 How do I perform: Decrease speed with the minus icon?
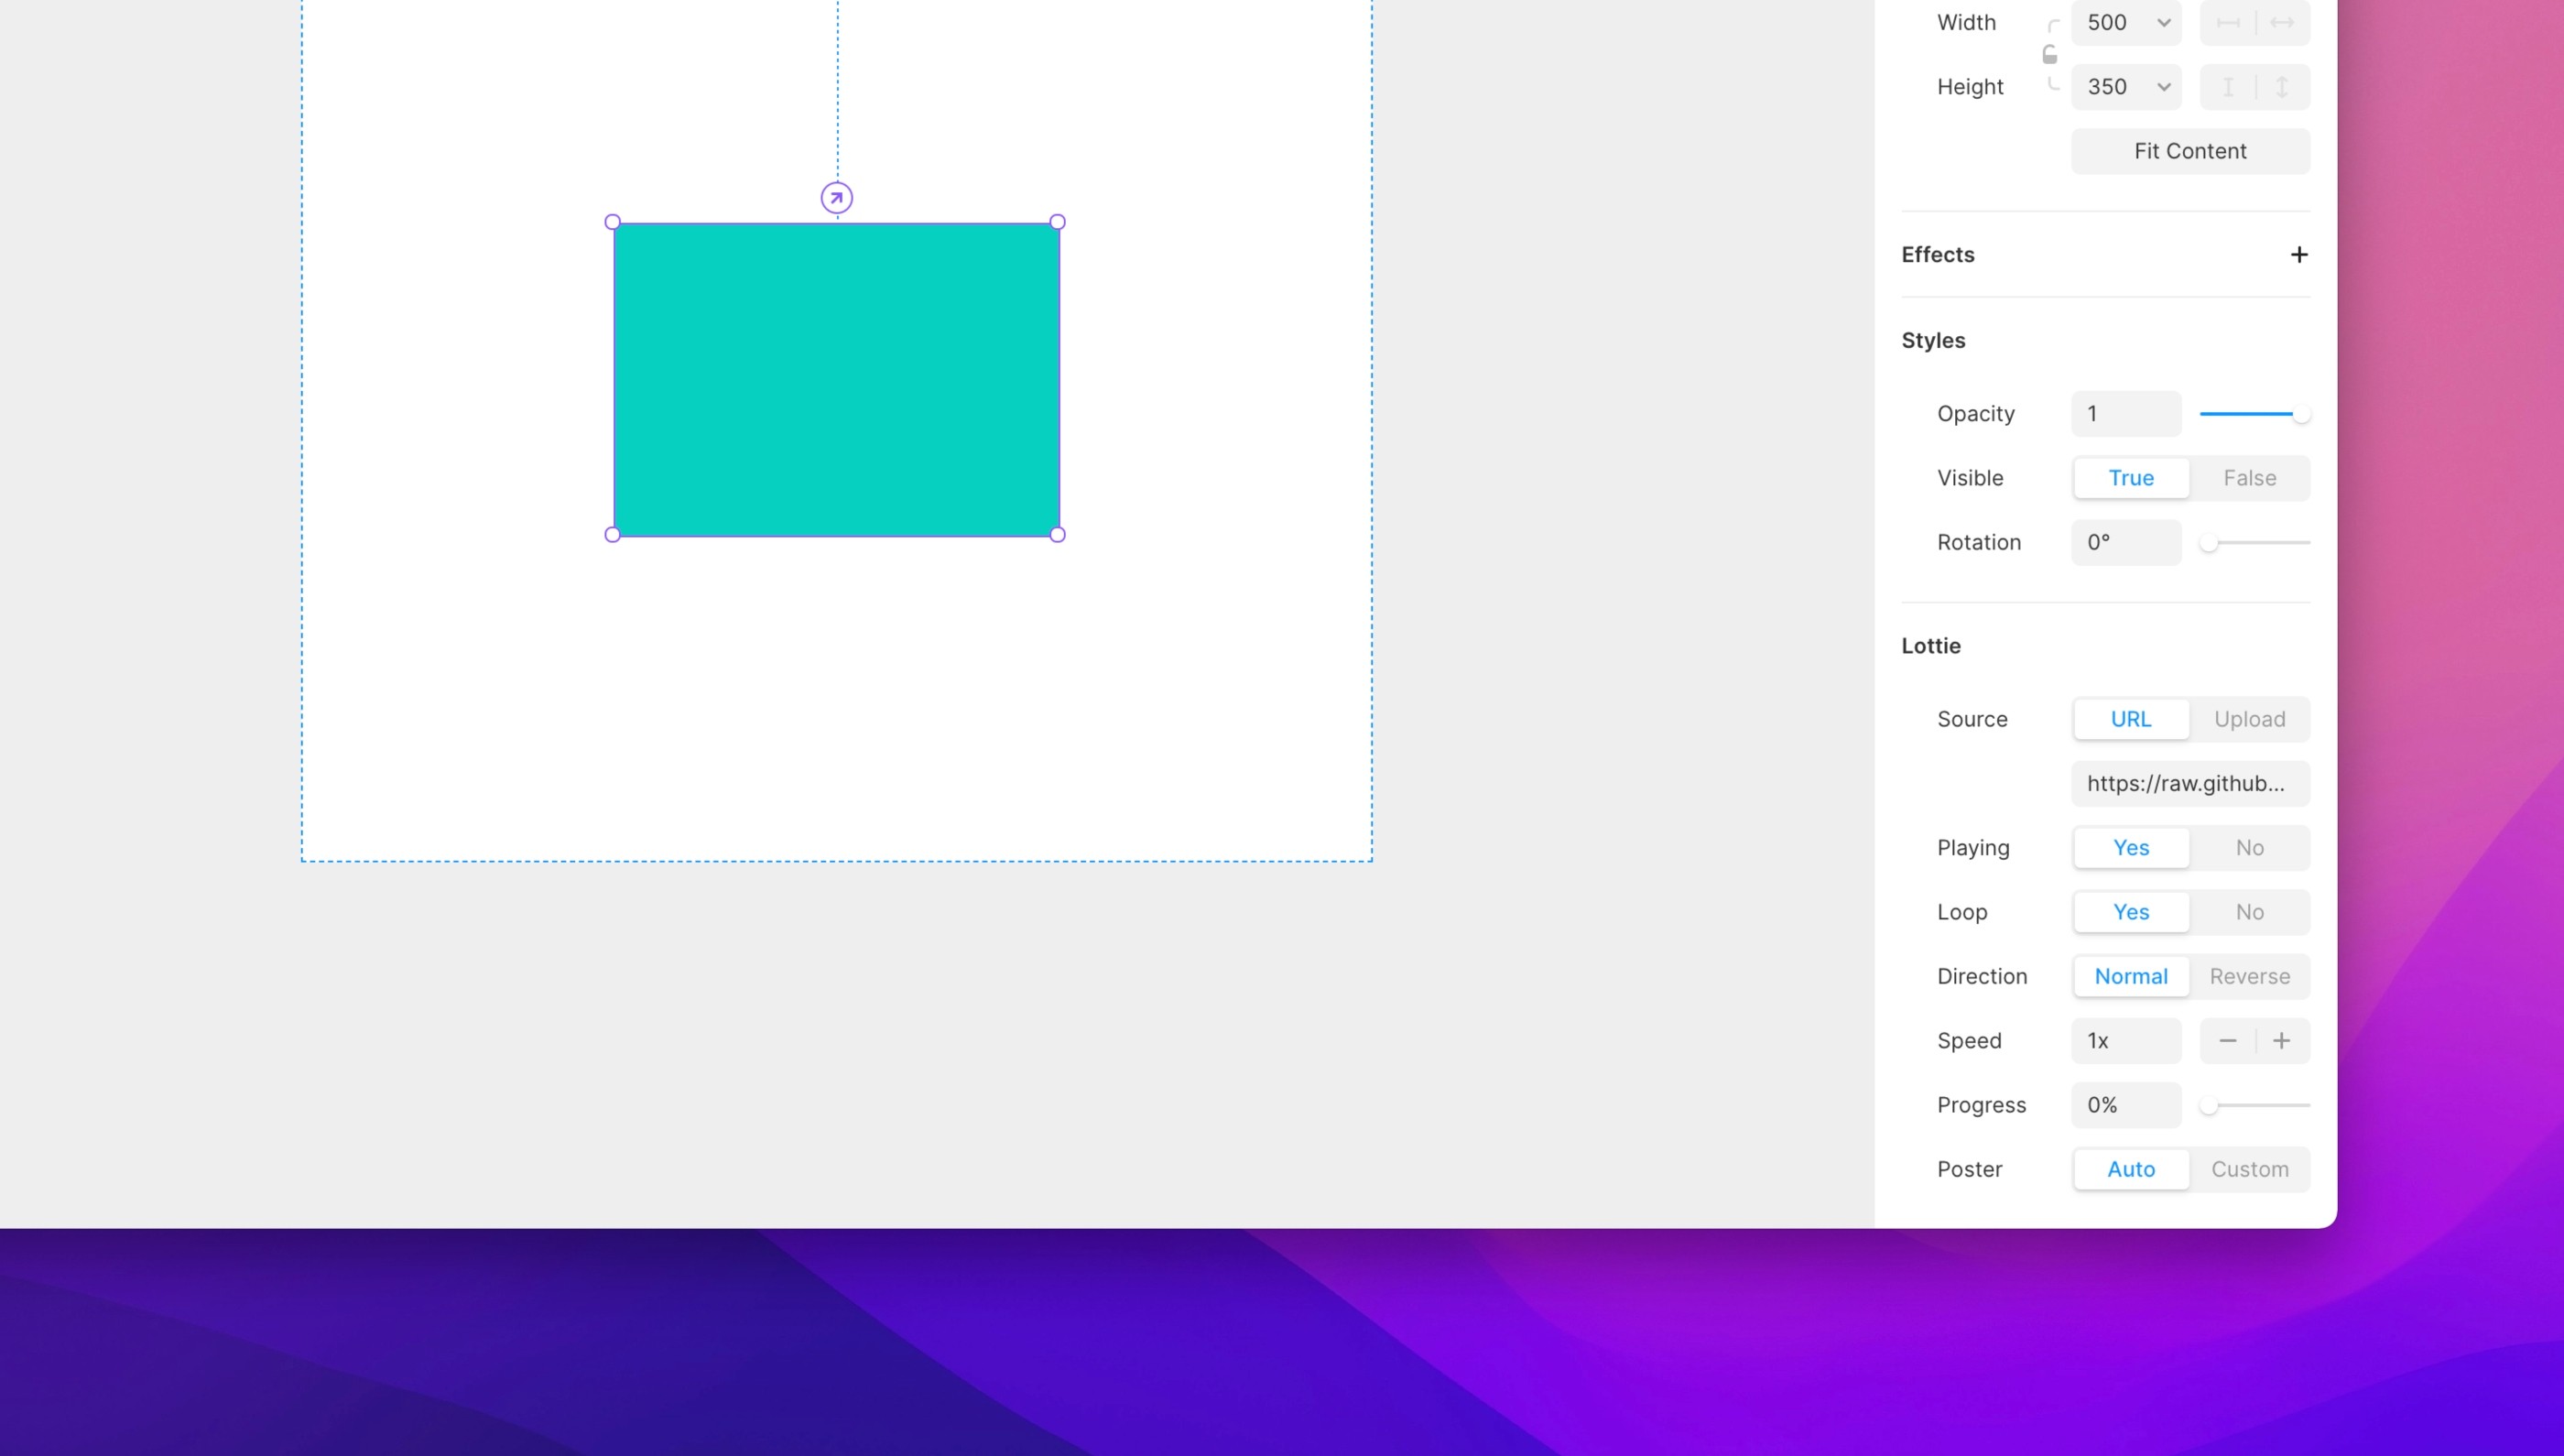2228,1041
